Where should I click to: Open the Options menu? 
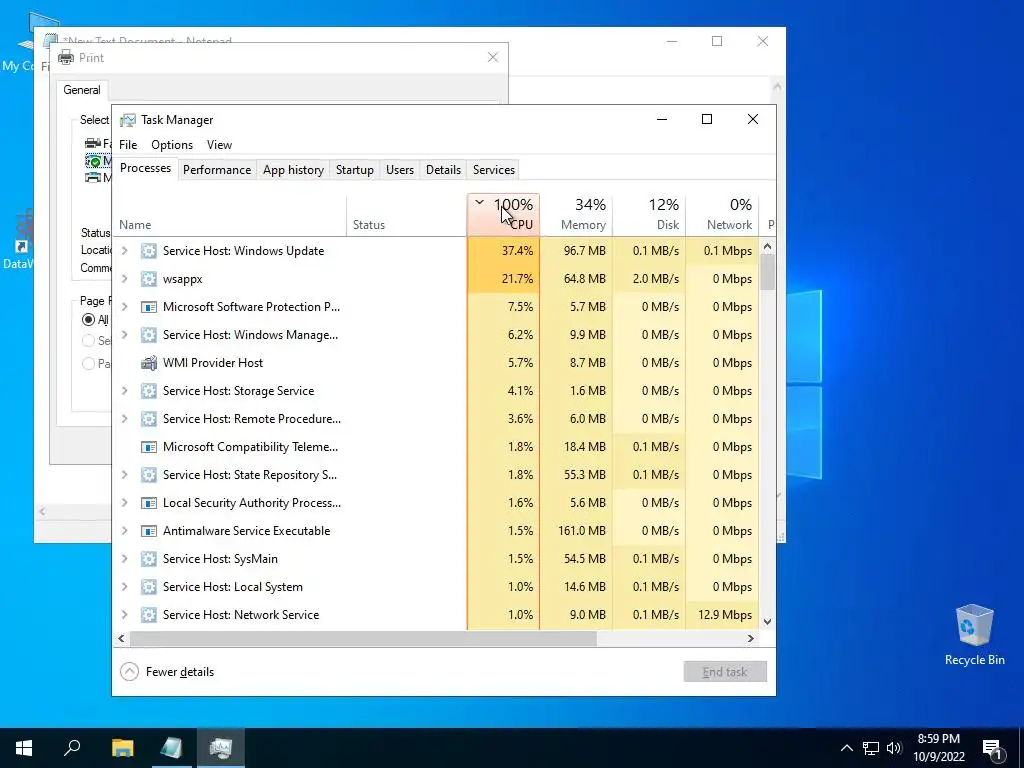pyautogui.click(x=172, y=145)
